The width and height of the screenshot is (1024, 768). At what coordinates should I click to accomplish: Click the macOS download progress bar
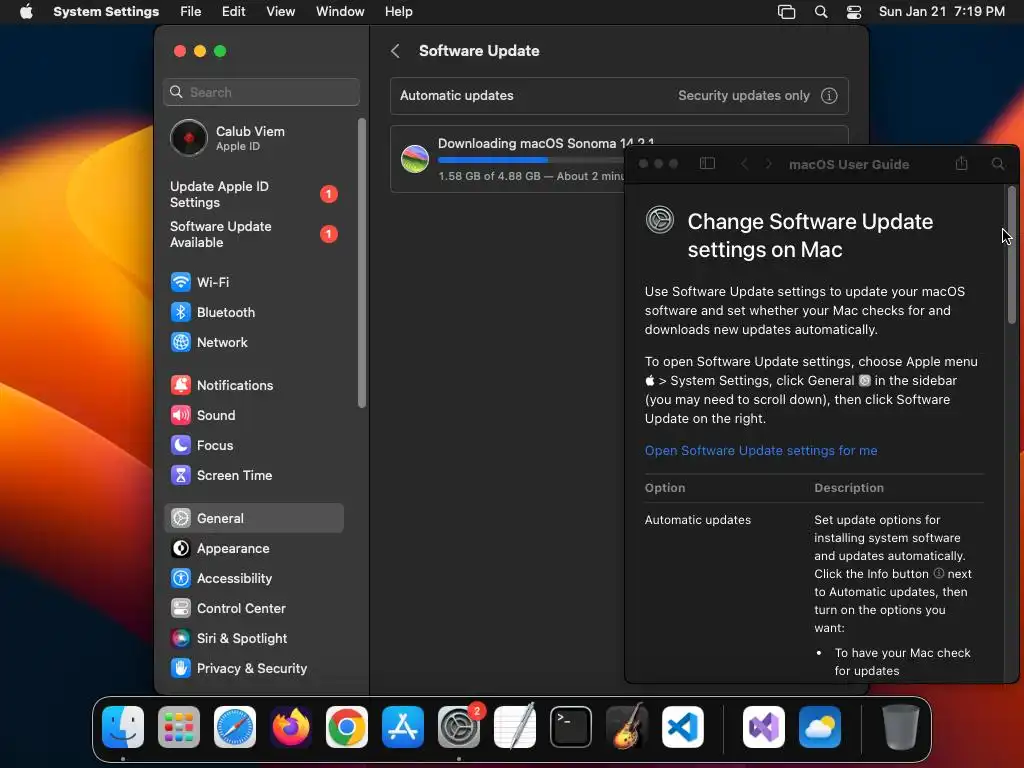531,160
